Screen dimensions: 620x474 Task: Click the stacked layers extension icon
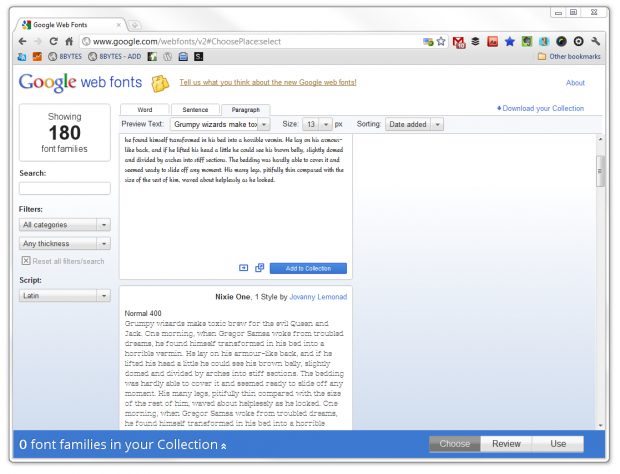click(x=475, y=41)
